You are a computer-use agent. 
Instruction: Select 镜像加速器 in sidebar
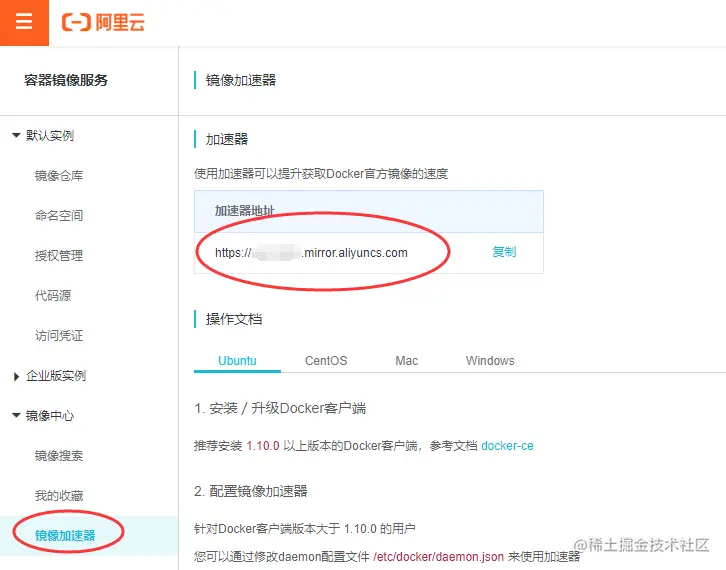pyautogui.click(x=65, y=536)
